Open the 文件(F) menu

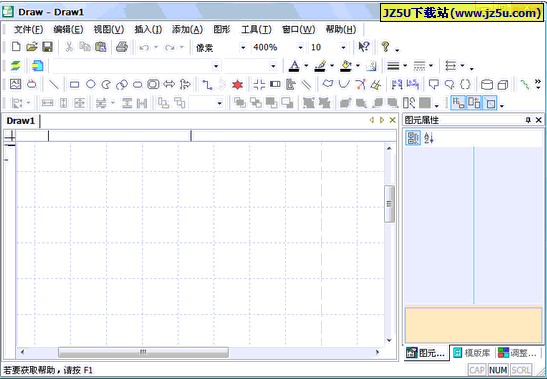(28, 29)
